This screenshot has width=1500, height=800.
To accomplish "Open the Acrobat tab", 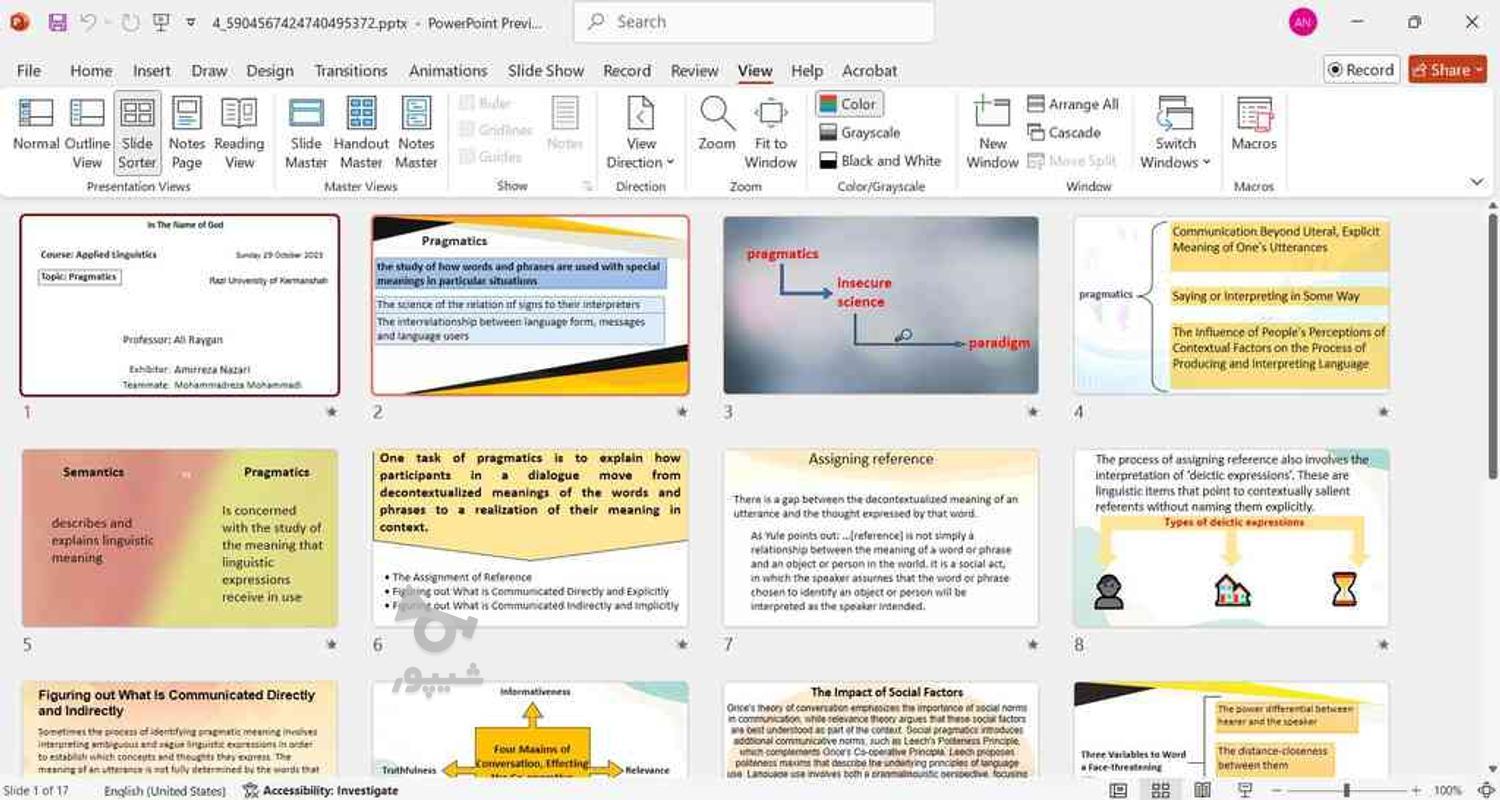I will (870, 71).
